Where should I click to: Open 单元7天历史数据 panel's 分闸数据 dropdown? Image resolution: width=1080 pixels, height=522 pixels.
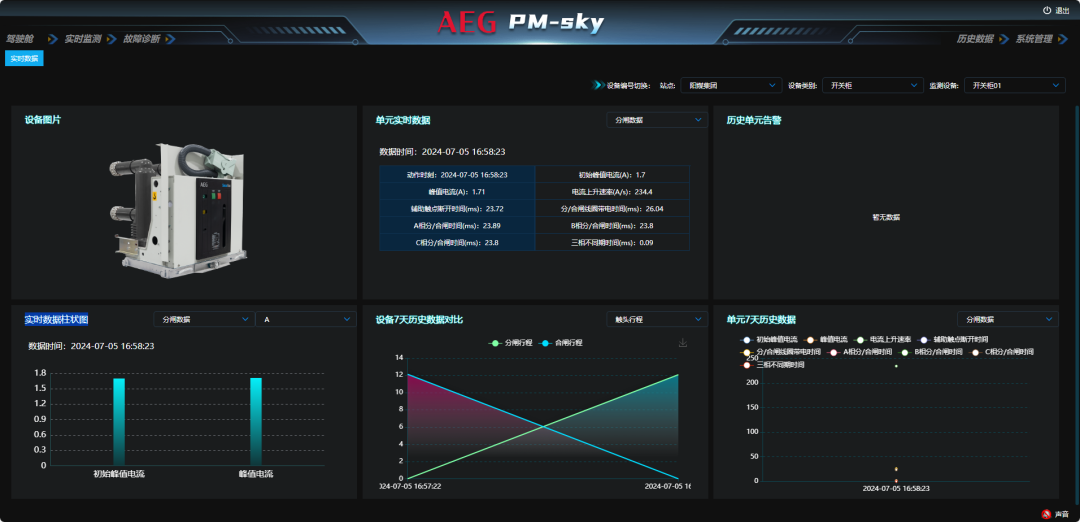coord(1008,320)
